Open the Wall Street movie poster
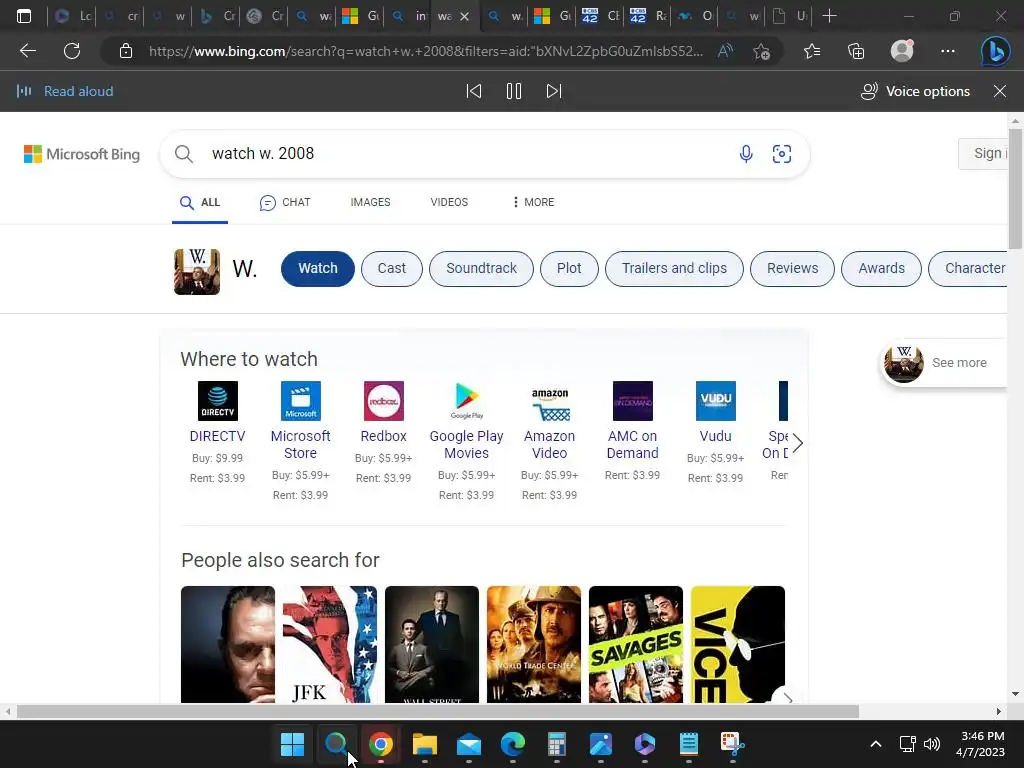Image resolution: width=1024 pixels, height=768 pixels. (432, 645)
